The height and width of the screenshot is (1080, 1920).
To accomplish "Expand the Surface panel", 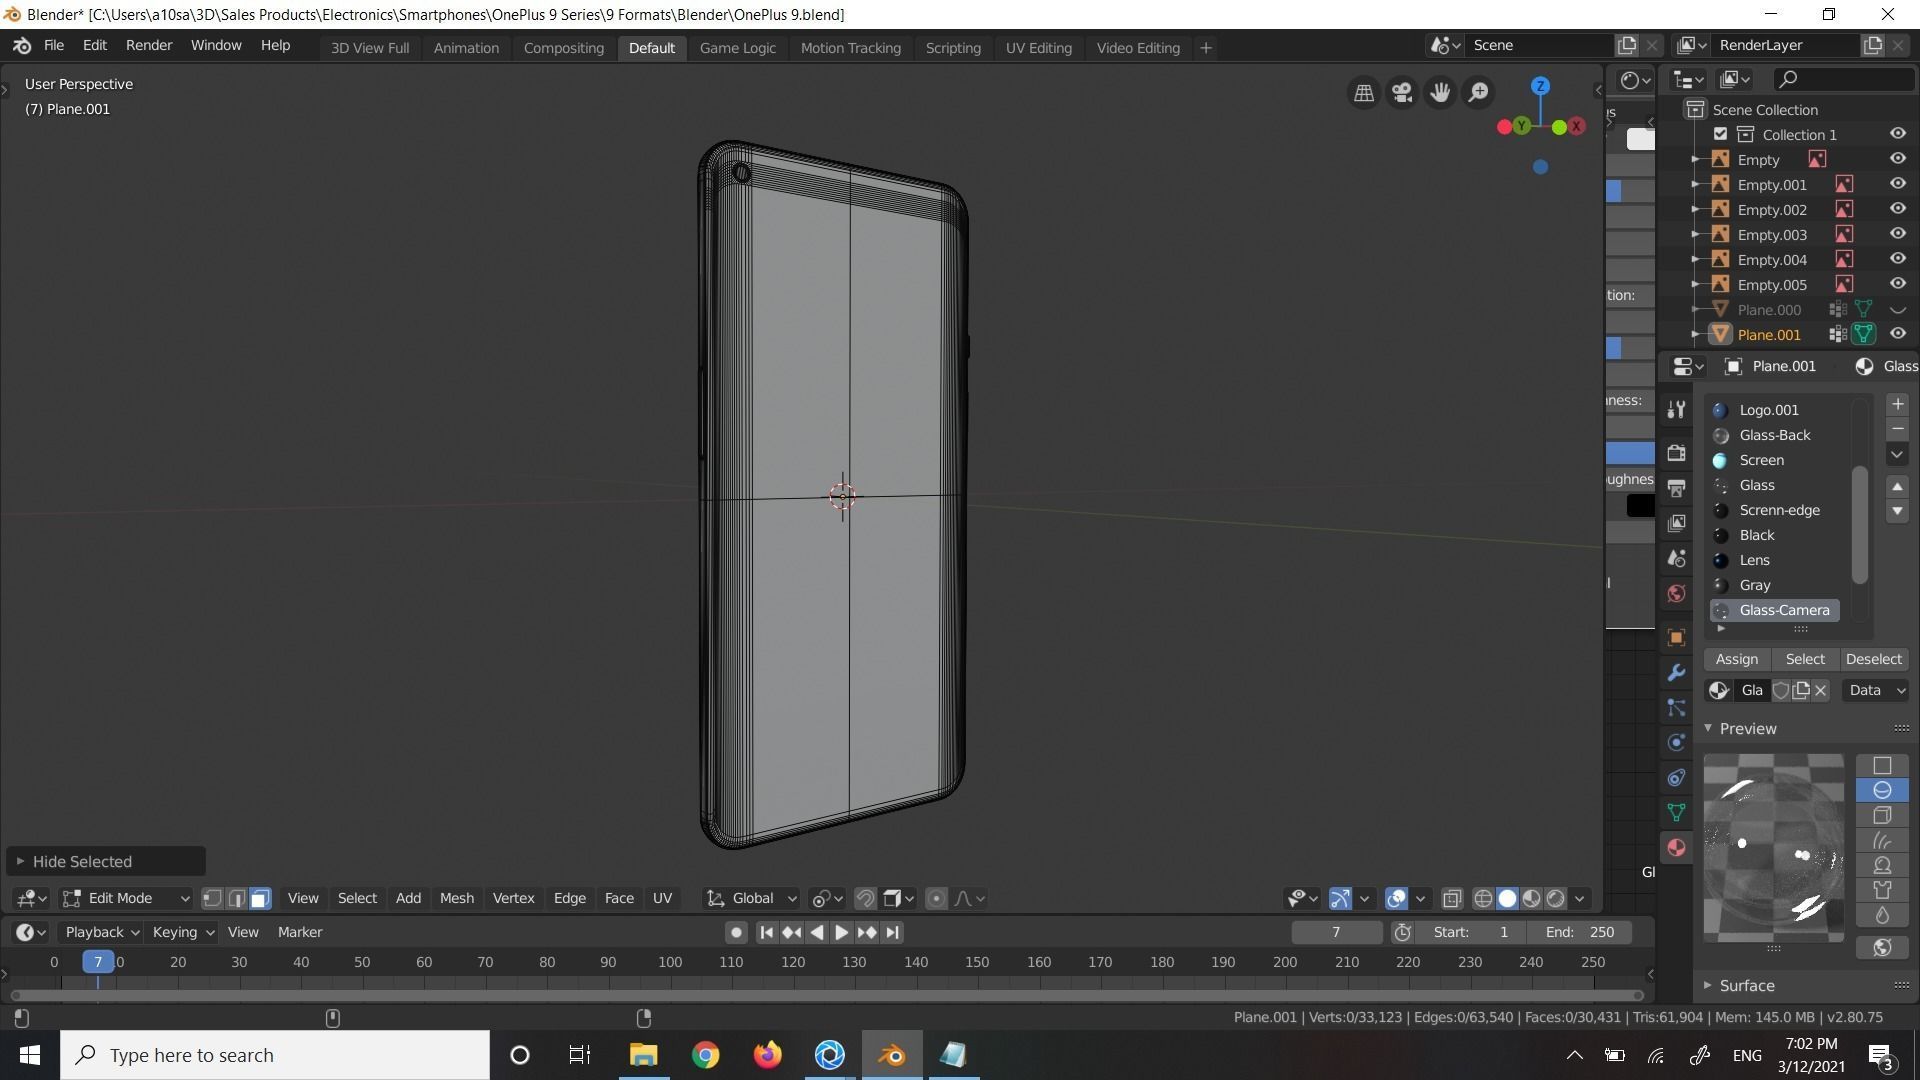I will point(1746,985).
